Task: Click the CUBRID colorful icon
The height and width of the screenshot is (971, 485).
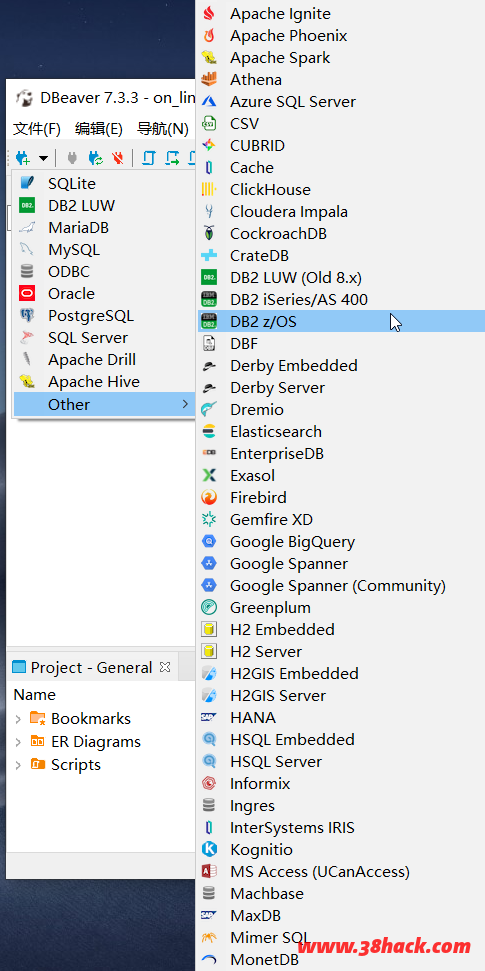Action: click(x=209, y=146)
